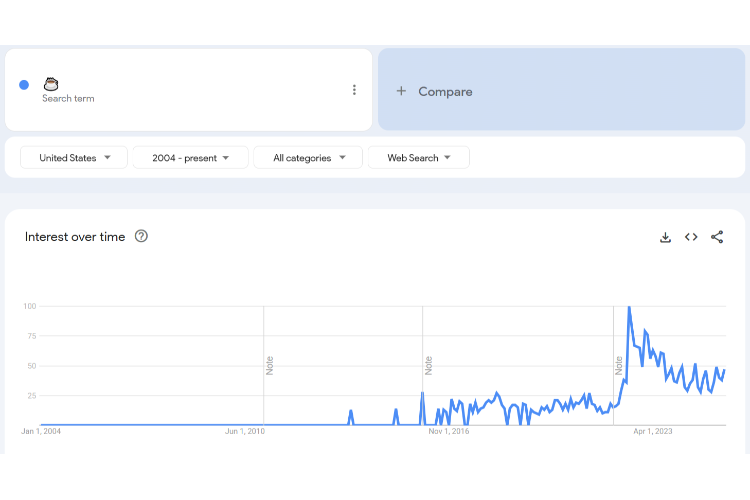Select the rightmost Note marker on the chart
Viewport: 750px width, 500px height.
(619, 365)
